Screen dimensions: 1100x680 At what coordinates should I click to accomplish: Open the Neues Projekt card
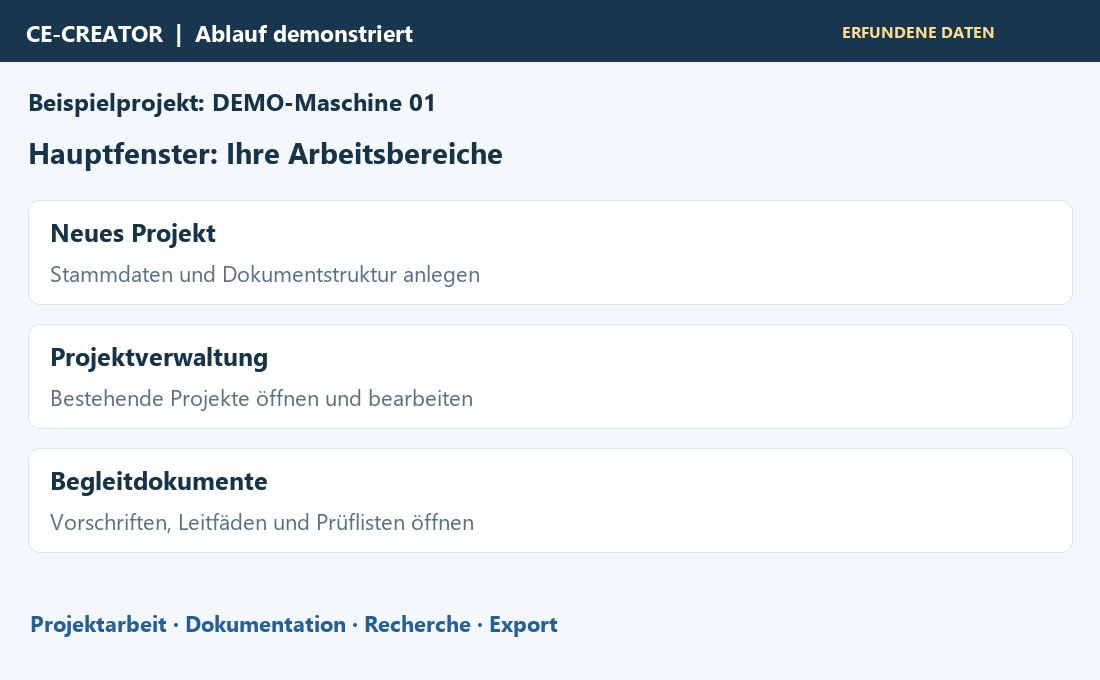(550, 253)
